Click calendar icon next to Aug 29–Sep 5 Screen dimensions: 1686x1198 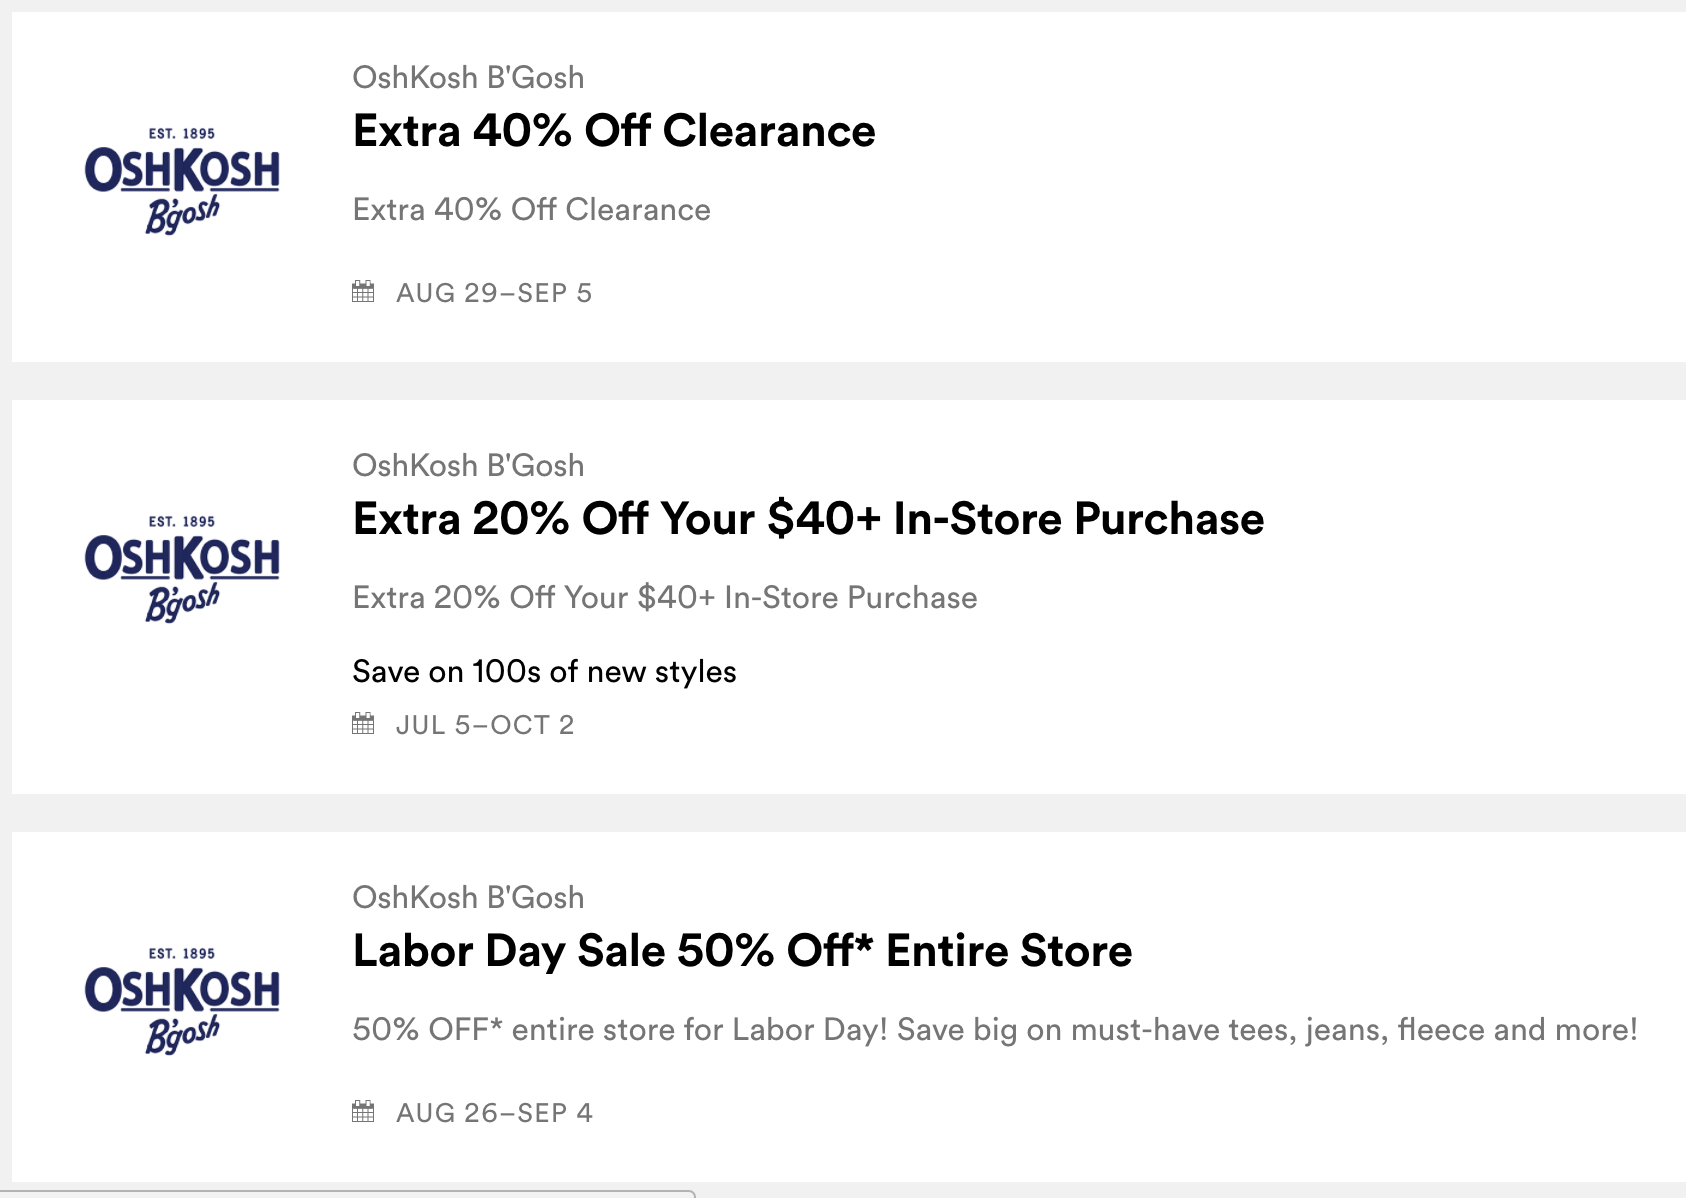click(363, 292)
